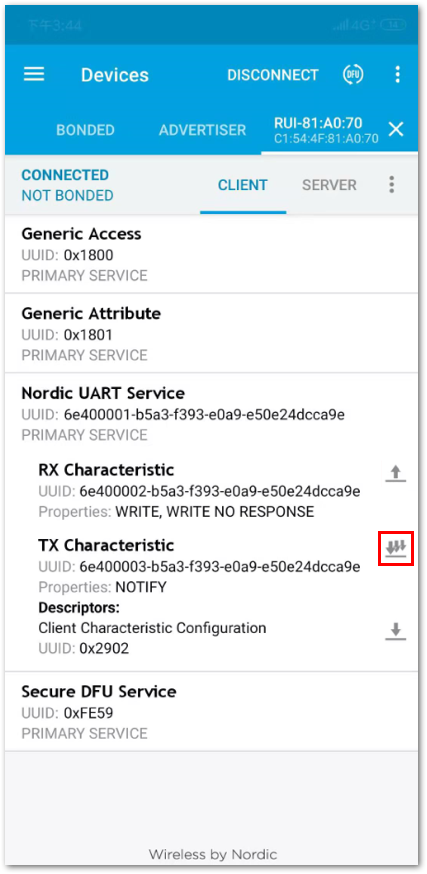Open the connection options three-dot menu

pyautogui.click(x=392, y=184)
